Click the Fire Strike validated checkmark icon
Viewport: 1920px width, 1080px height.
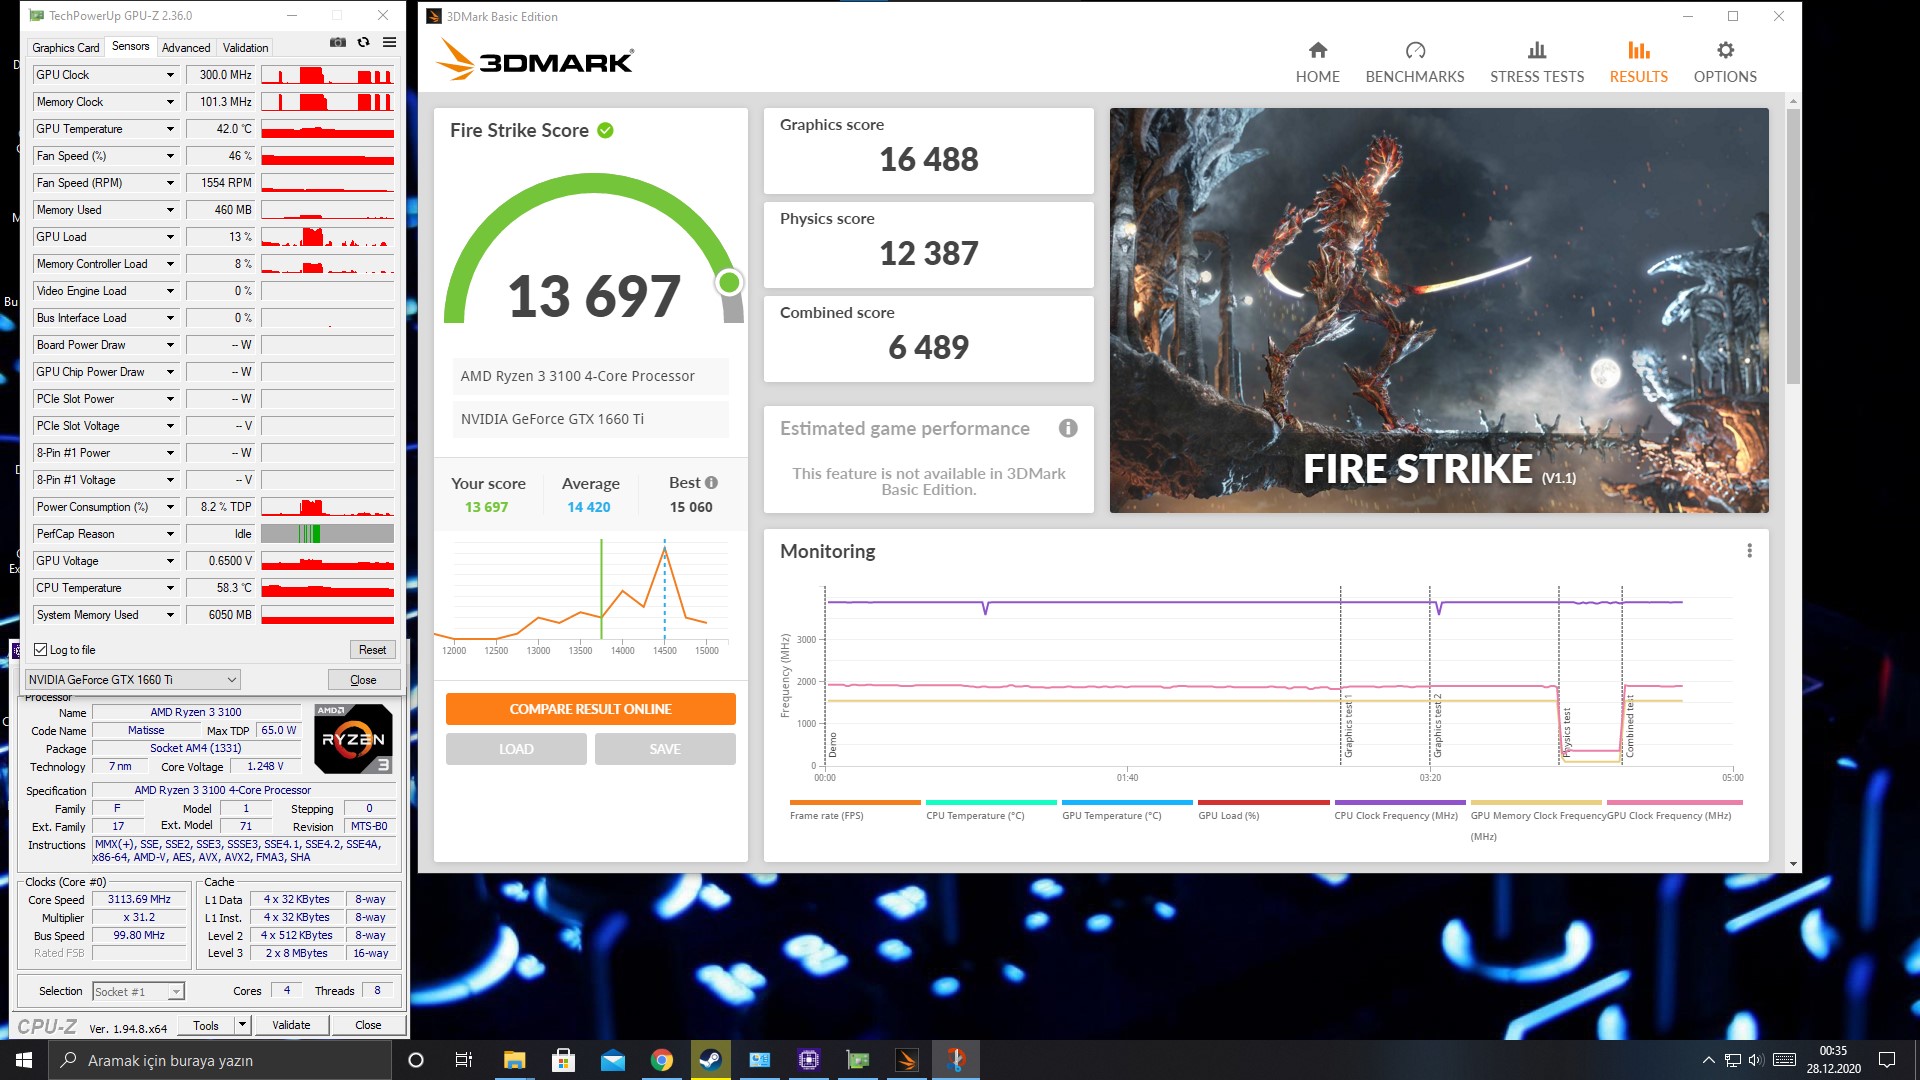[605, 130]
